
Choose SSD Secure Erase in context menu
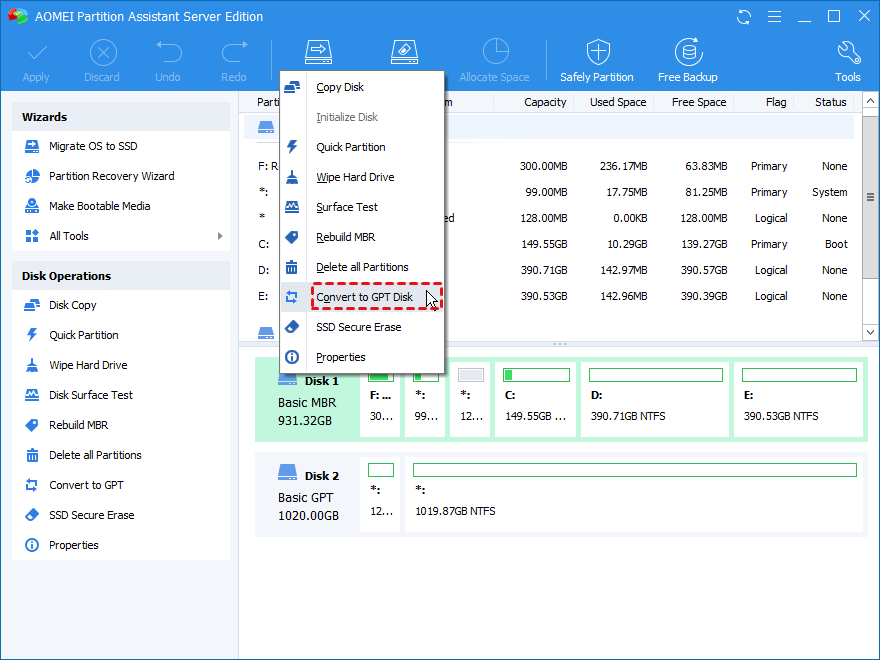click(x=362, y=327)
